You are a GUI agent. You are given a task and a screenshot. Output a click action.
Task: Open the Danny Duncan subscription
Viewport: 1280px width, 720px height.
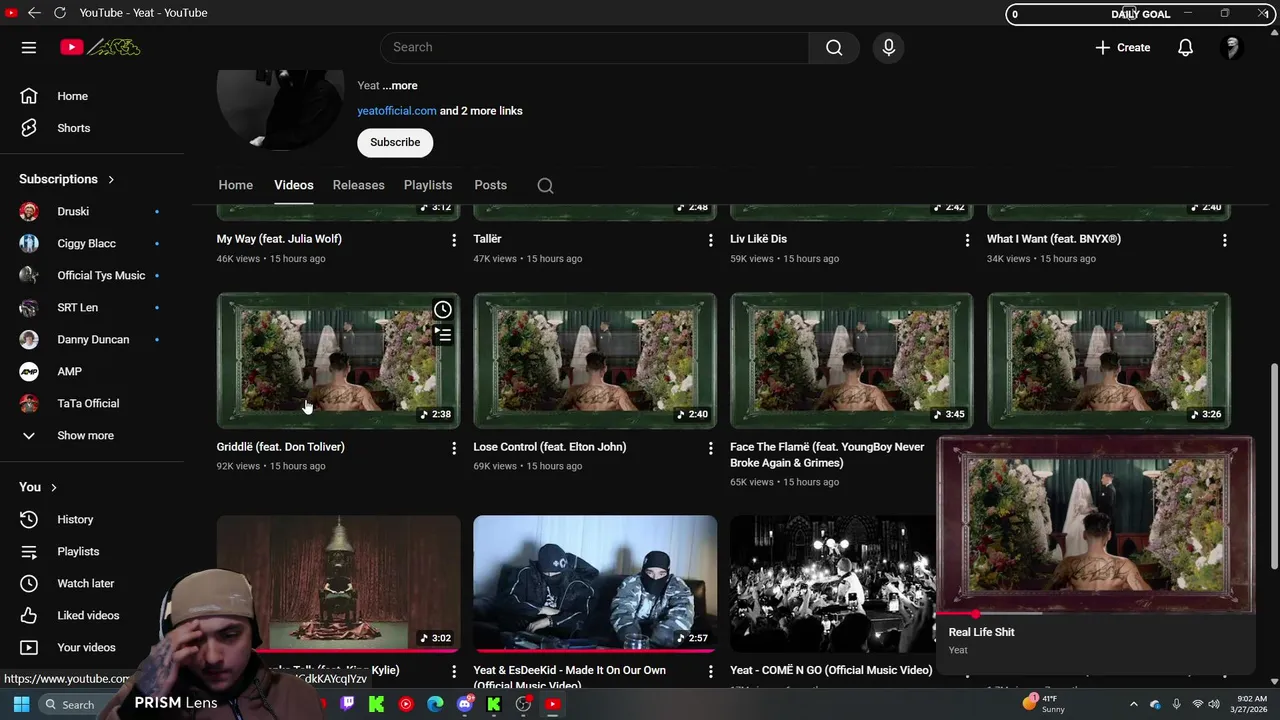[x=92, y=339]
